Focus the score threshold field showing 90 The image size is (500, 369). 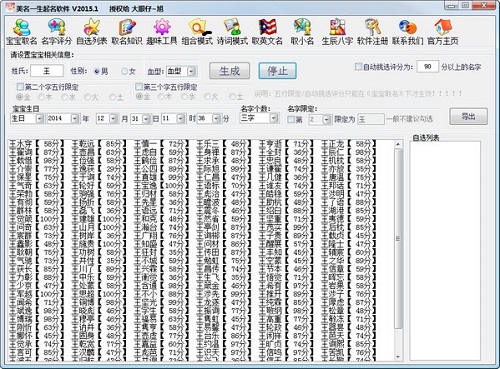(427, 67)
